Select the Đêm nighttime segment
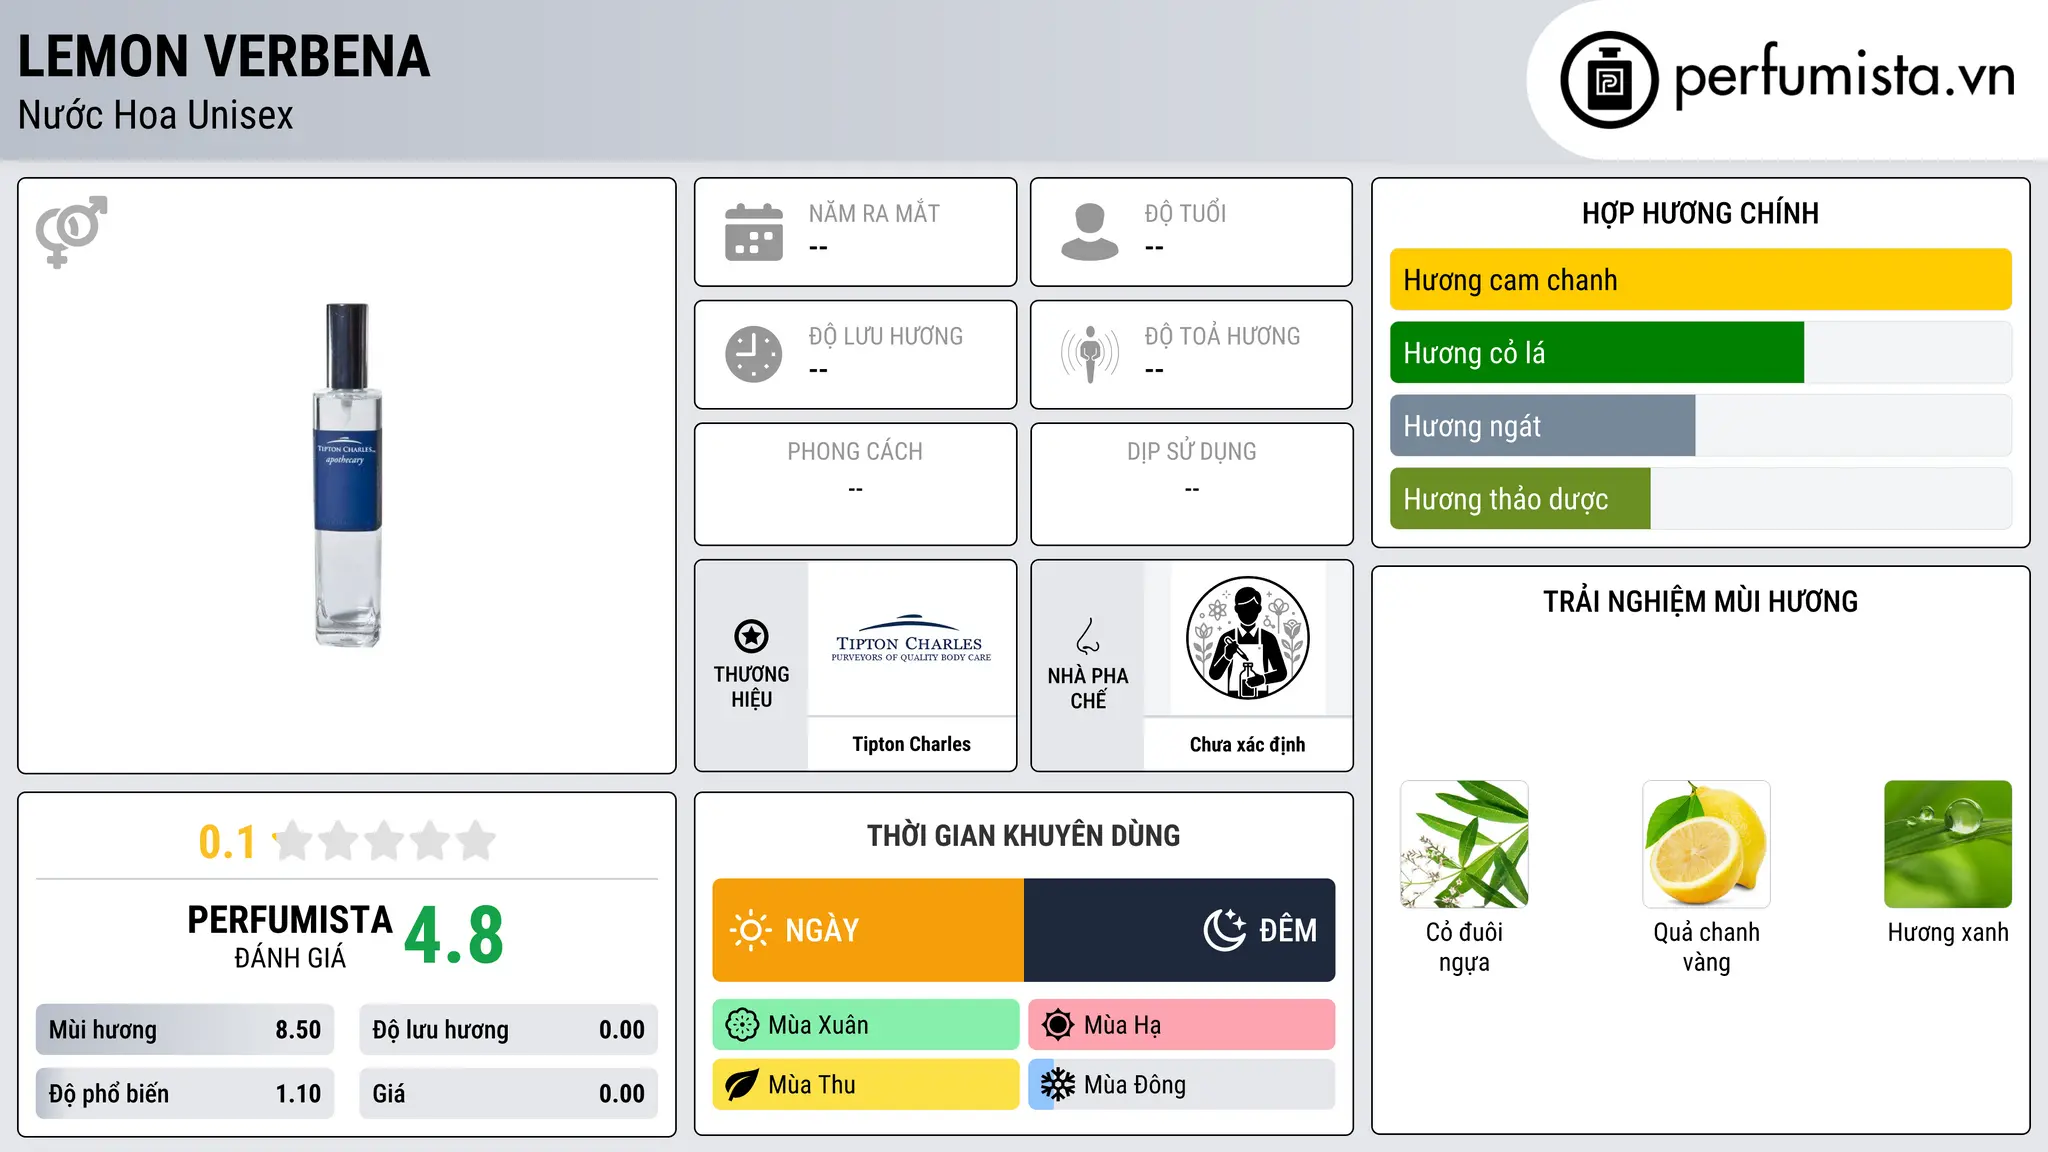This screenshot has height=1152, width=2048. pyautogui.click(x=1180, y=930)
